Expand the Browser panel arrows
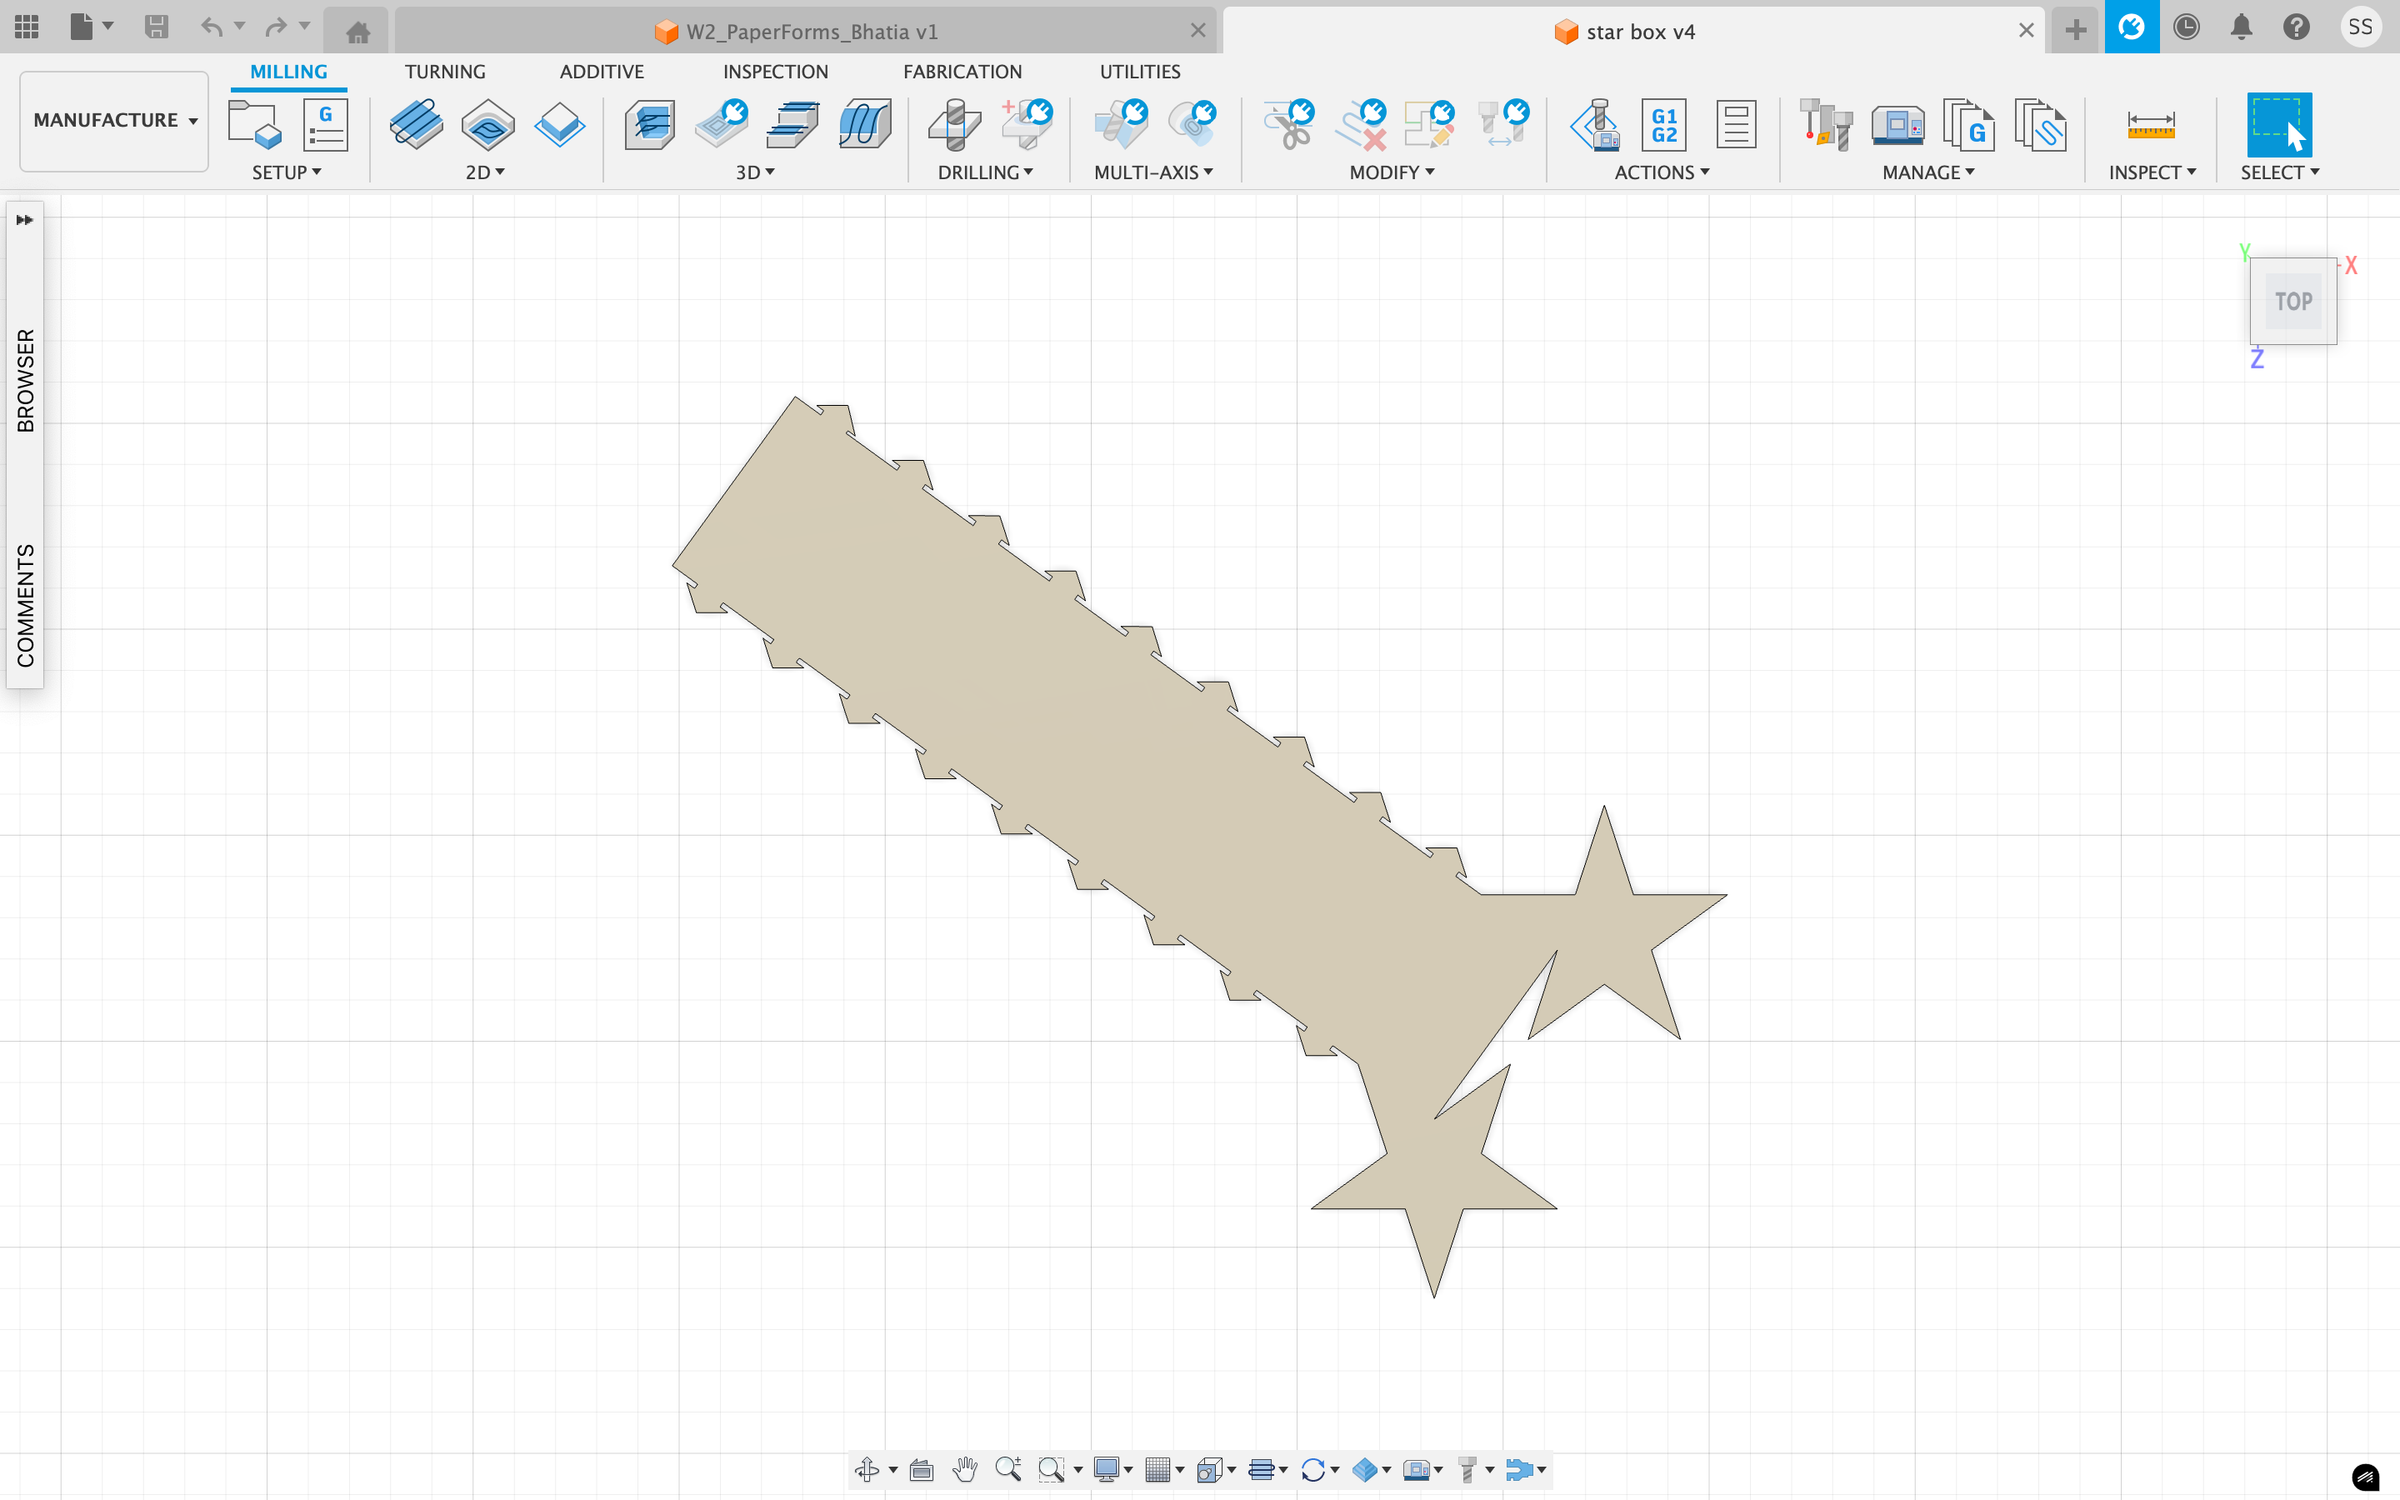 (24, 220)
